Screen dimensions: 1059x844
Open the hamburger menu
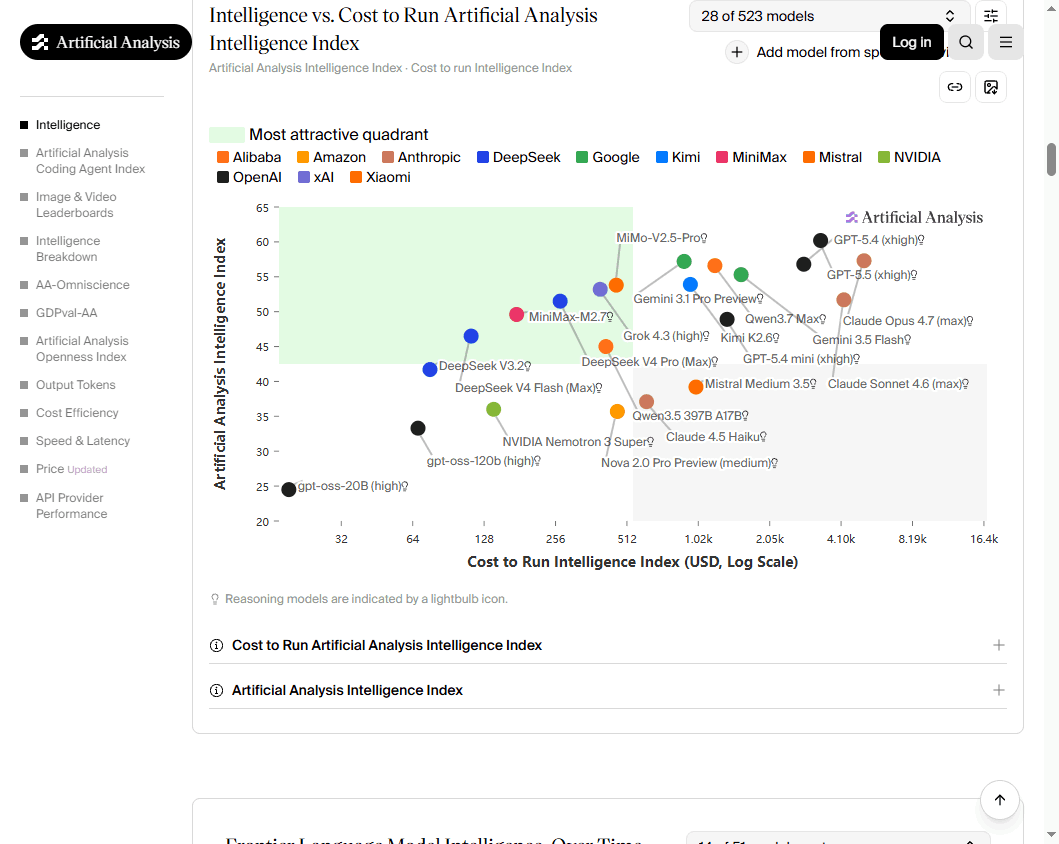[x=1006, y=43]
